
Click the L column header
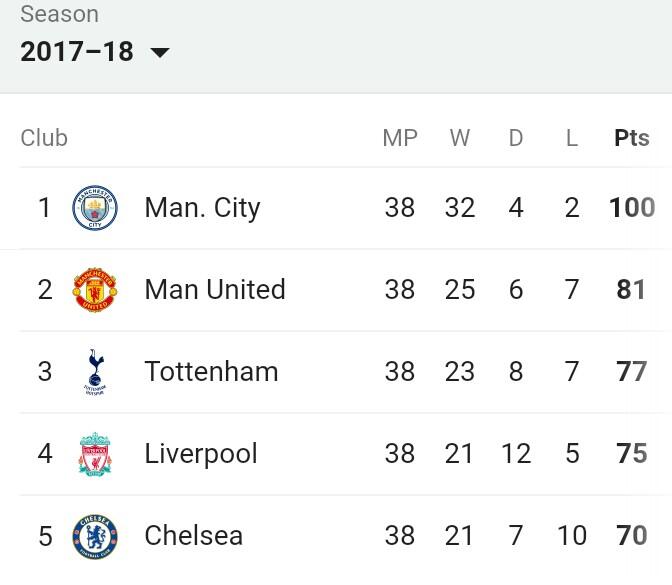coord(572,138)
